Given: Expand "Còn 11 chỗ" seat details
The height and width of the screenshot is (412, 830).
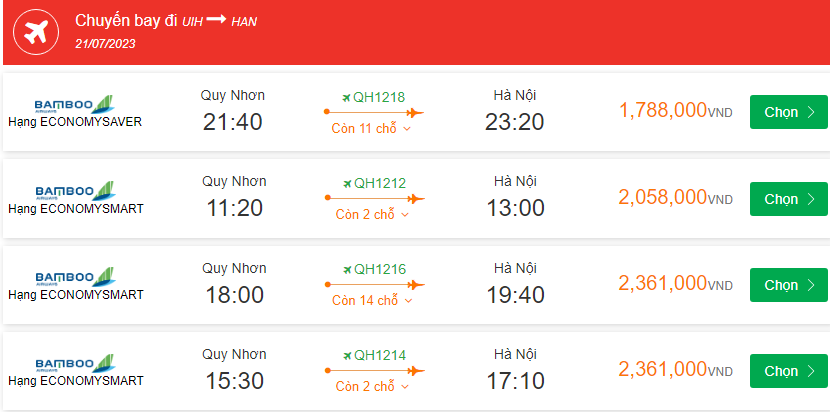Looking at the screenshot, I should pos(372,129).
